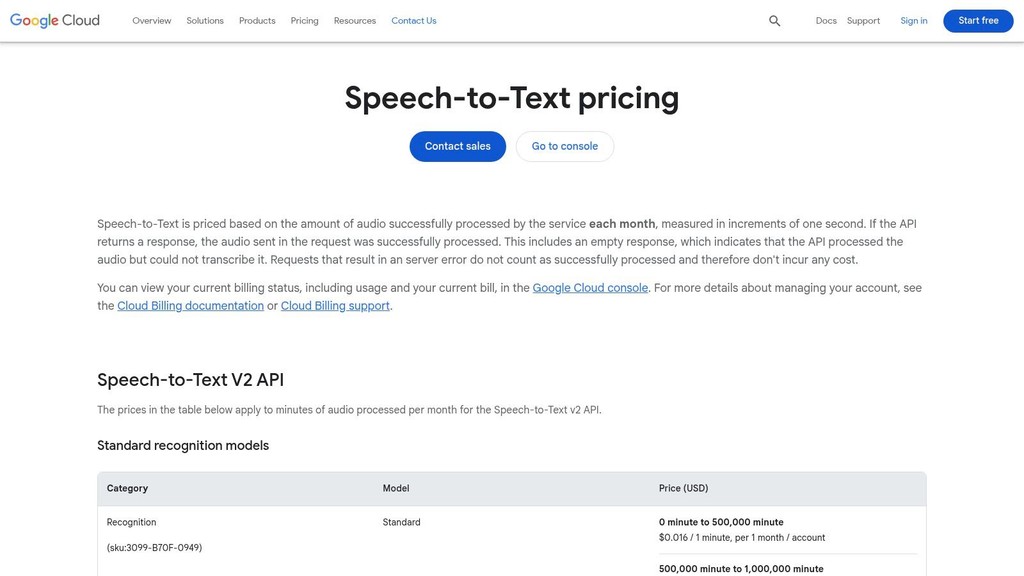Open the Cloud Billing support link

[x=334, y=305]
